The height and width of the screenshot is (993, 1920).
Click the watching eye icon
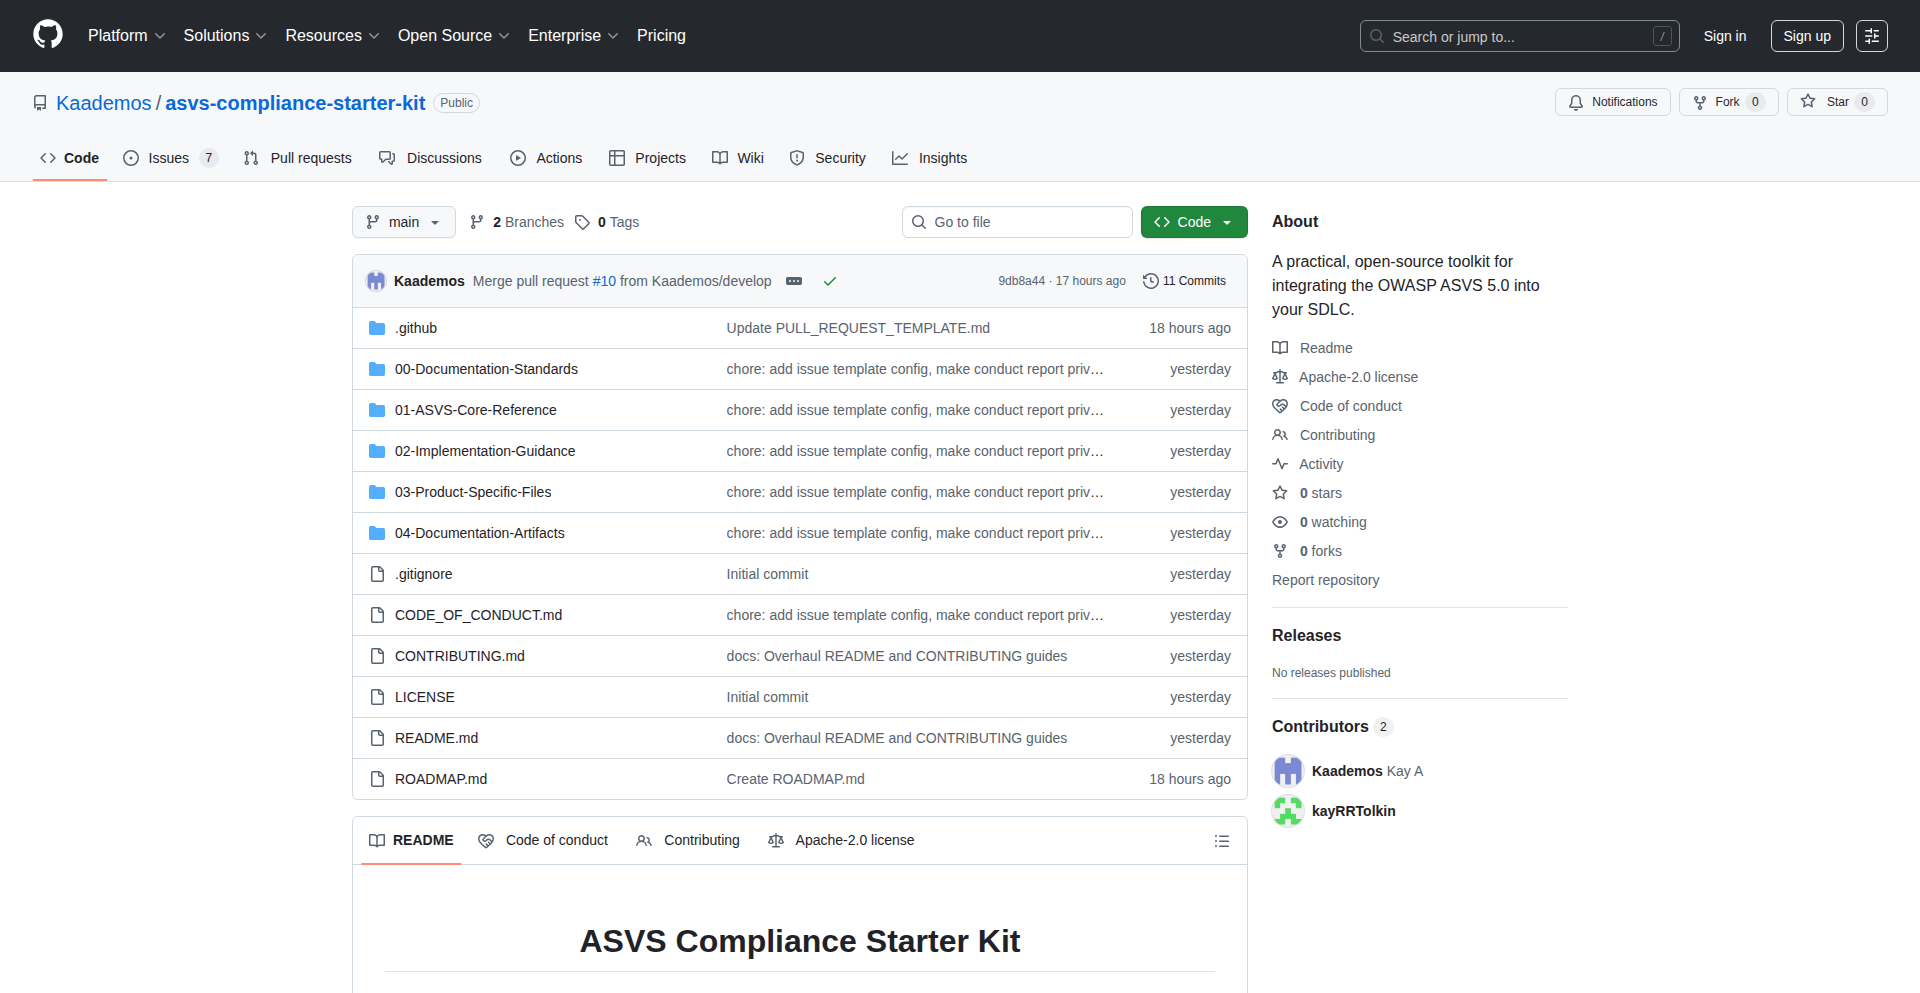(x=1280, y=522)
